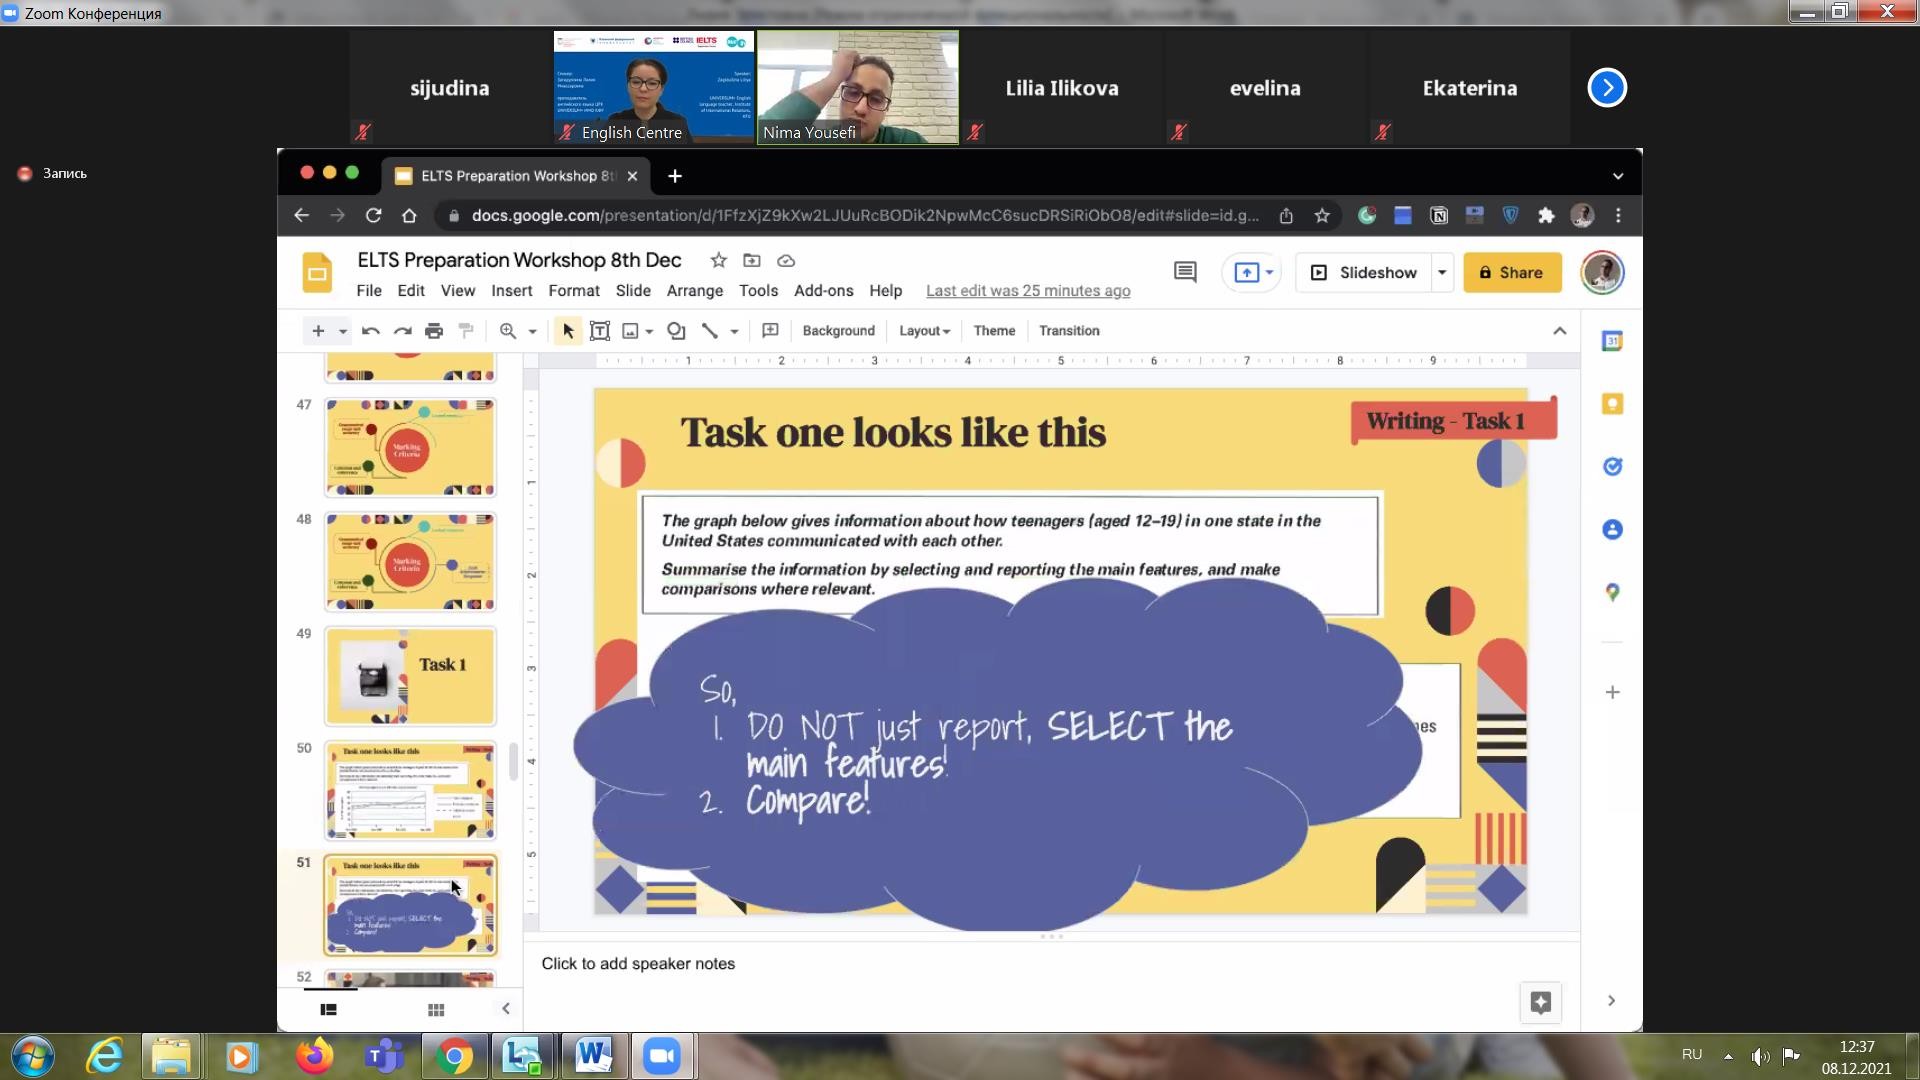Click the Add comment toolbar icon
1920x1080 pixels.
[770, 331]
